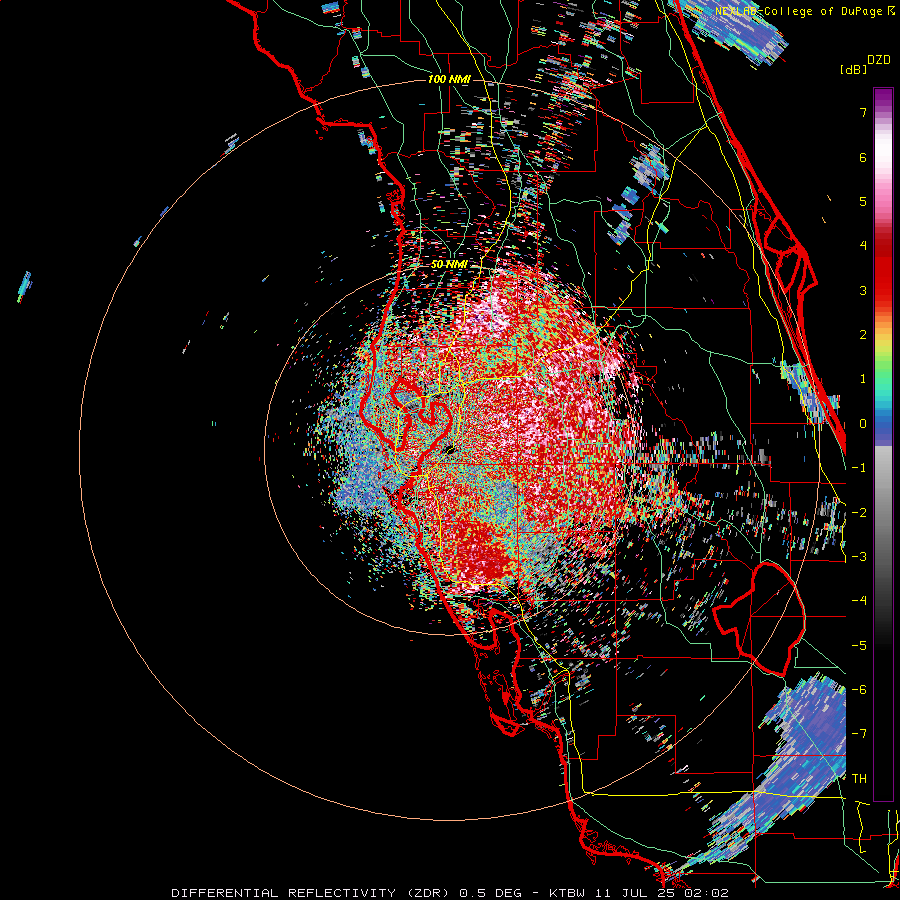Click the "02:02" timestamp

(x=706, y=893)
